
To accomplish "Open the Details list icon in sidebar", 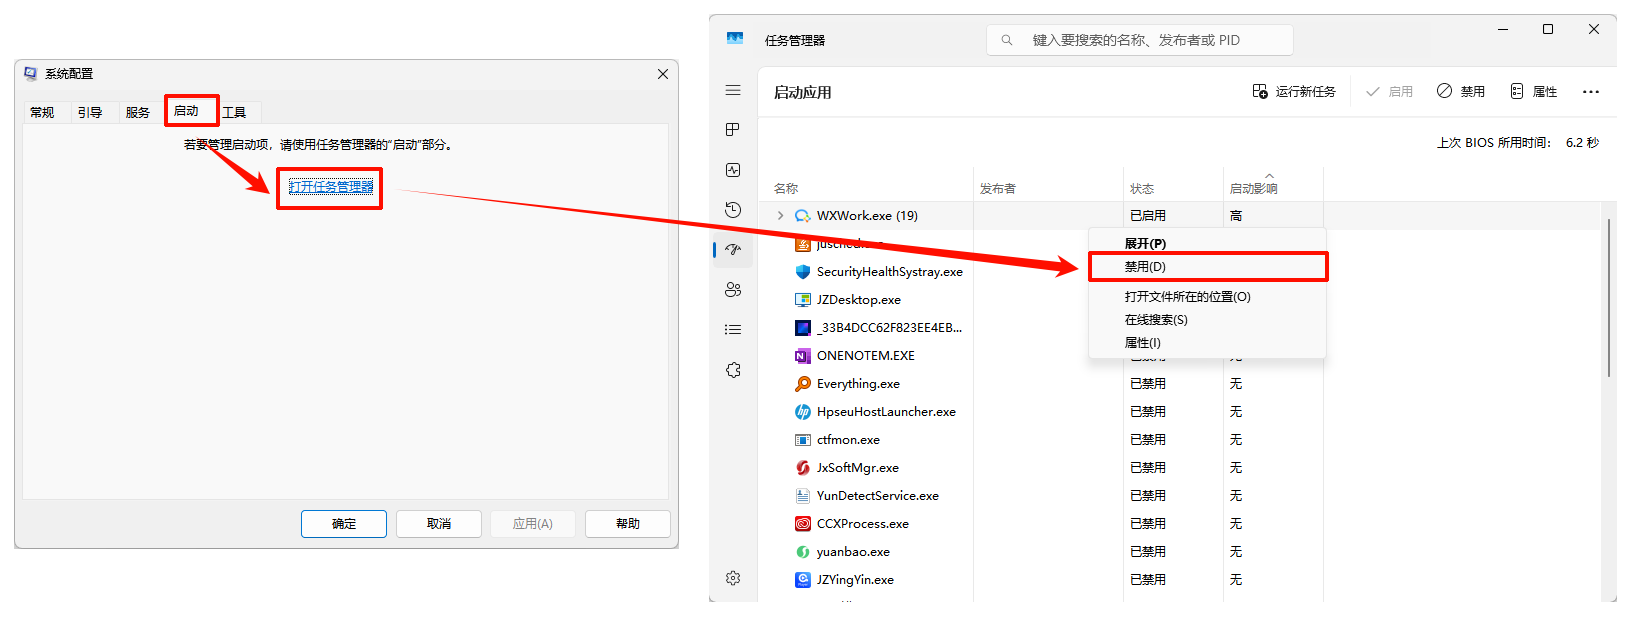I will pyautogui.click(x=733, y=329).
